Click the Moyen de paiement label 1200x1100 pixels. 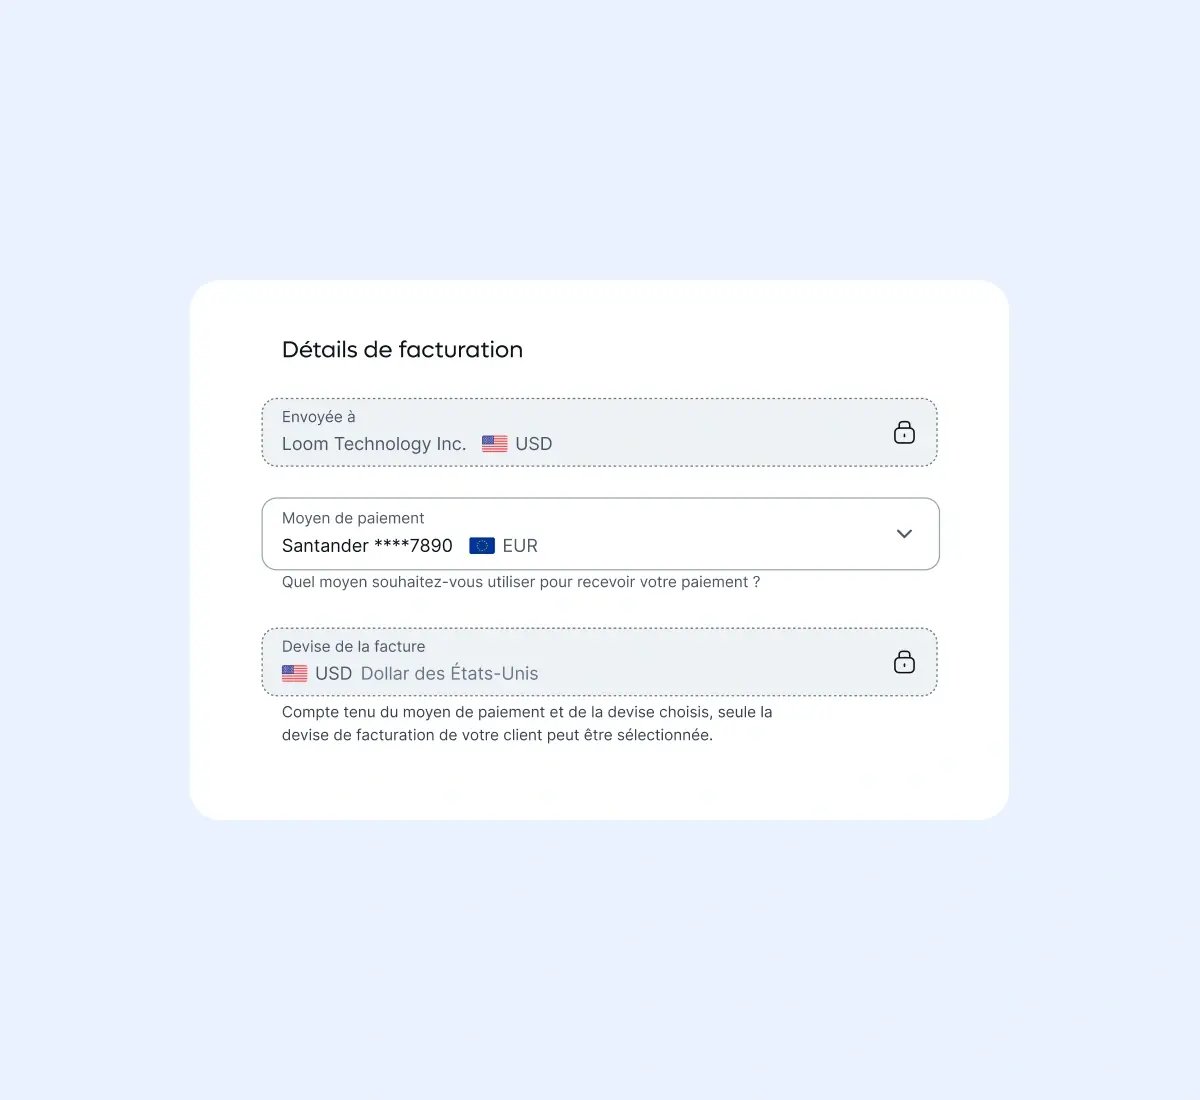pyautogui.click(x=353, y=518)
